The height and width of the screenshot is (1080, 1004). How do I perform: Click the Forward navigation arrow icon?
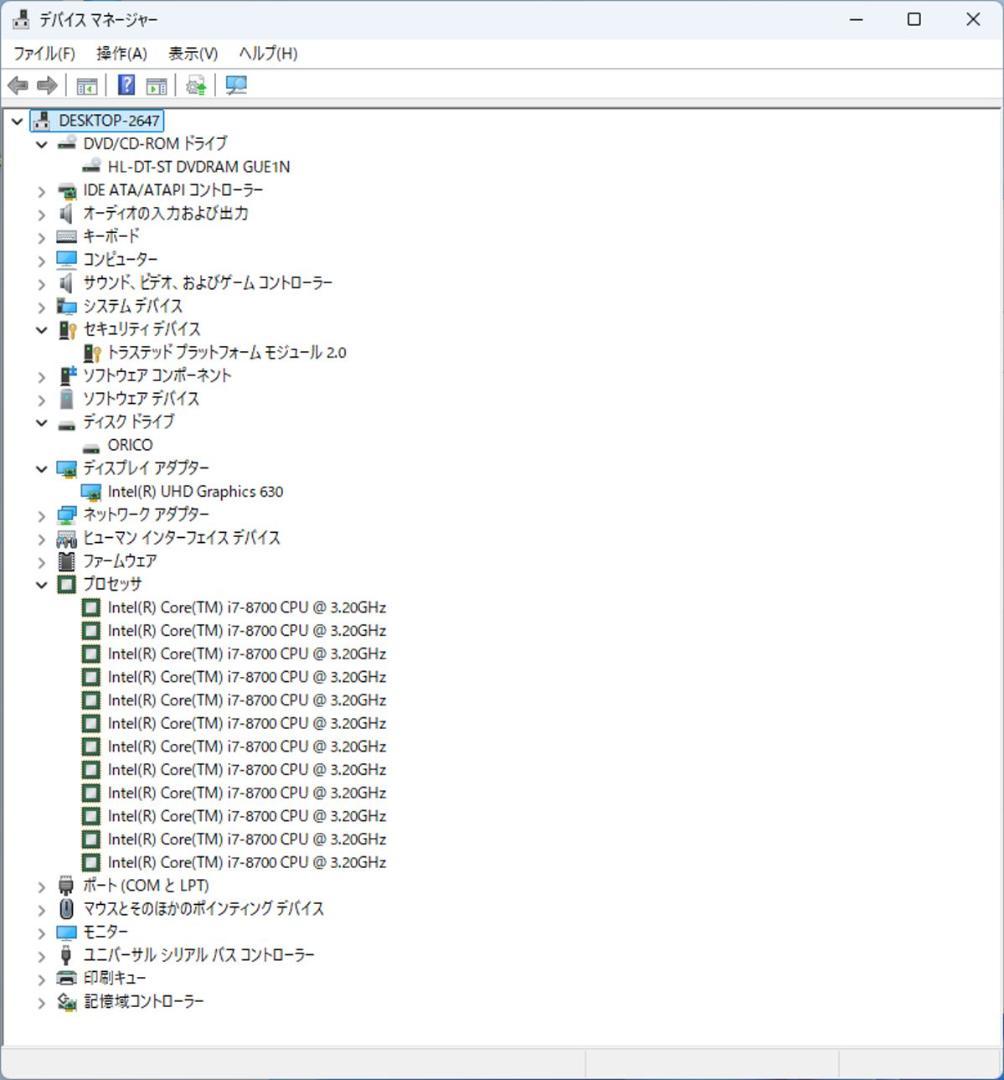(46, 85)
